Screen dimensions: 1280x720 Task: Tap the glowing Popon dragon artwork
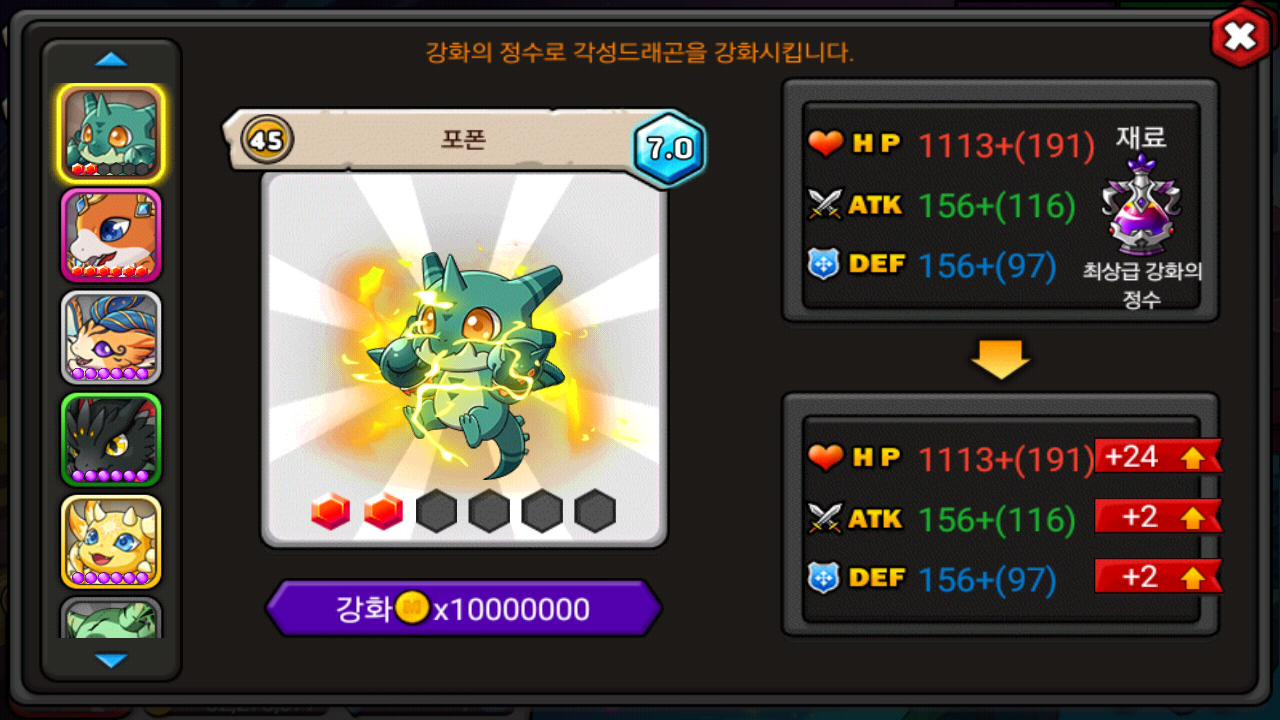[464, 360]
